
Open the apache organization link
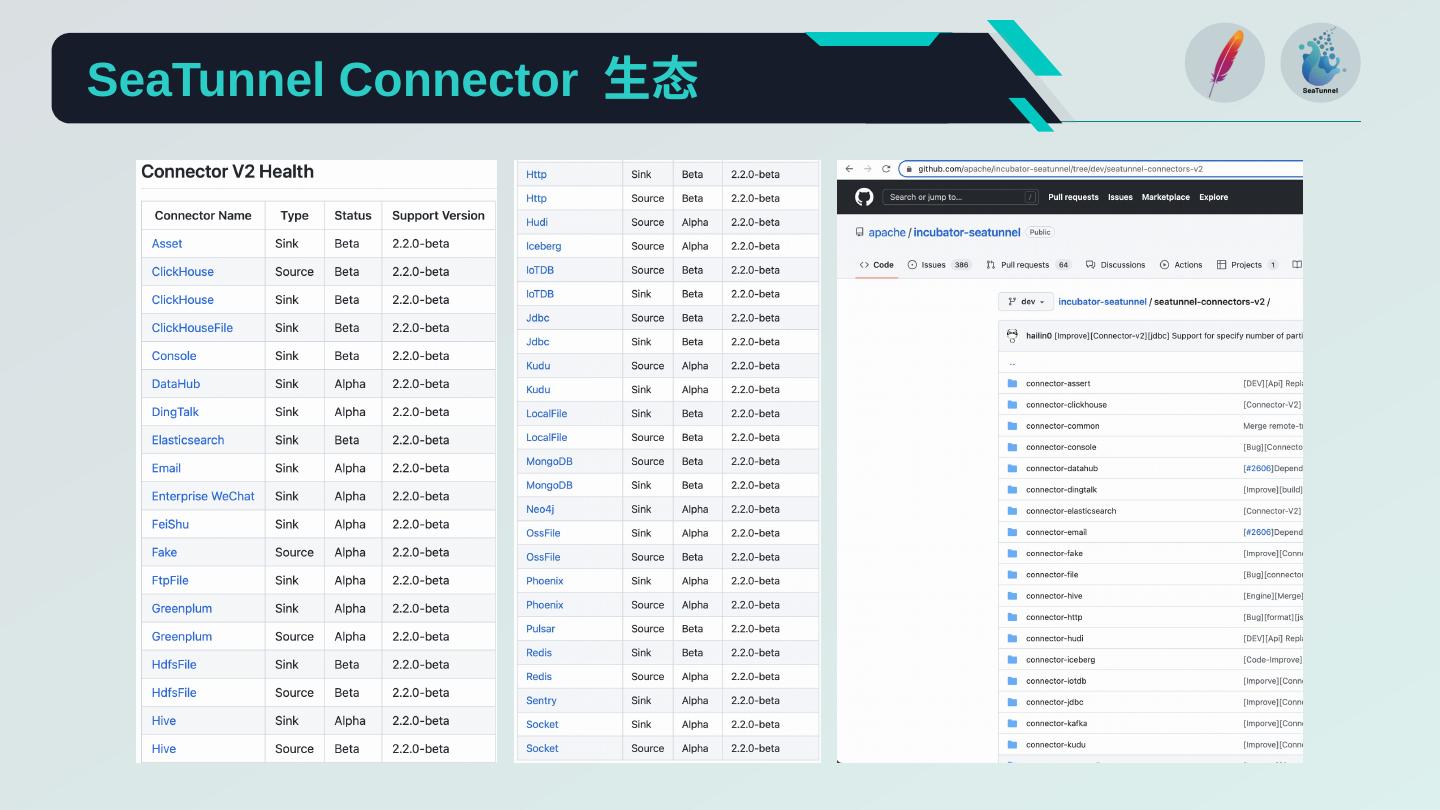(x=887, y=232)
